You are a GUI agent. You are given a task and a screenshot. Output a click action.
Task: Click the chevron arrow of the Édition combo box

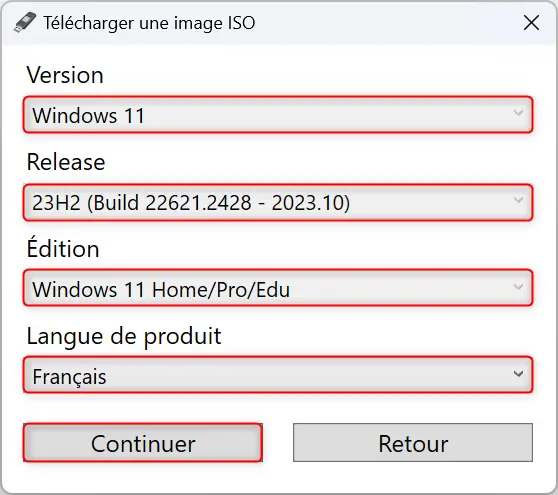point(518,287)
